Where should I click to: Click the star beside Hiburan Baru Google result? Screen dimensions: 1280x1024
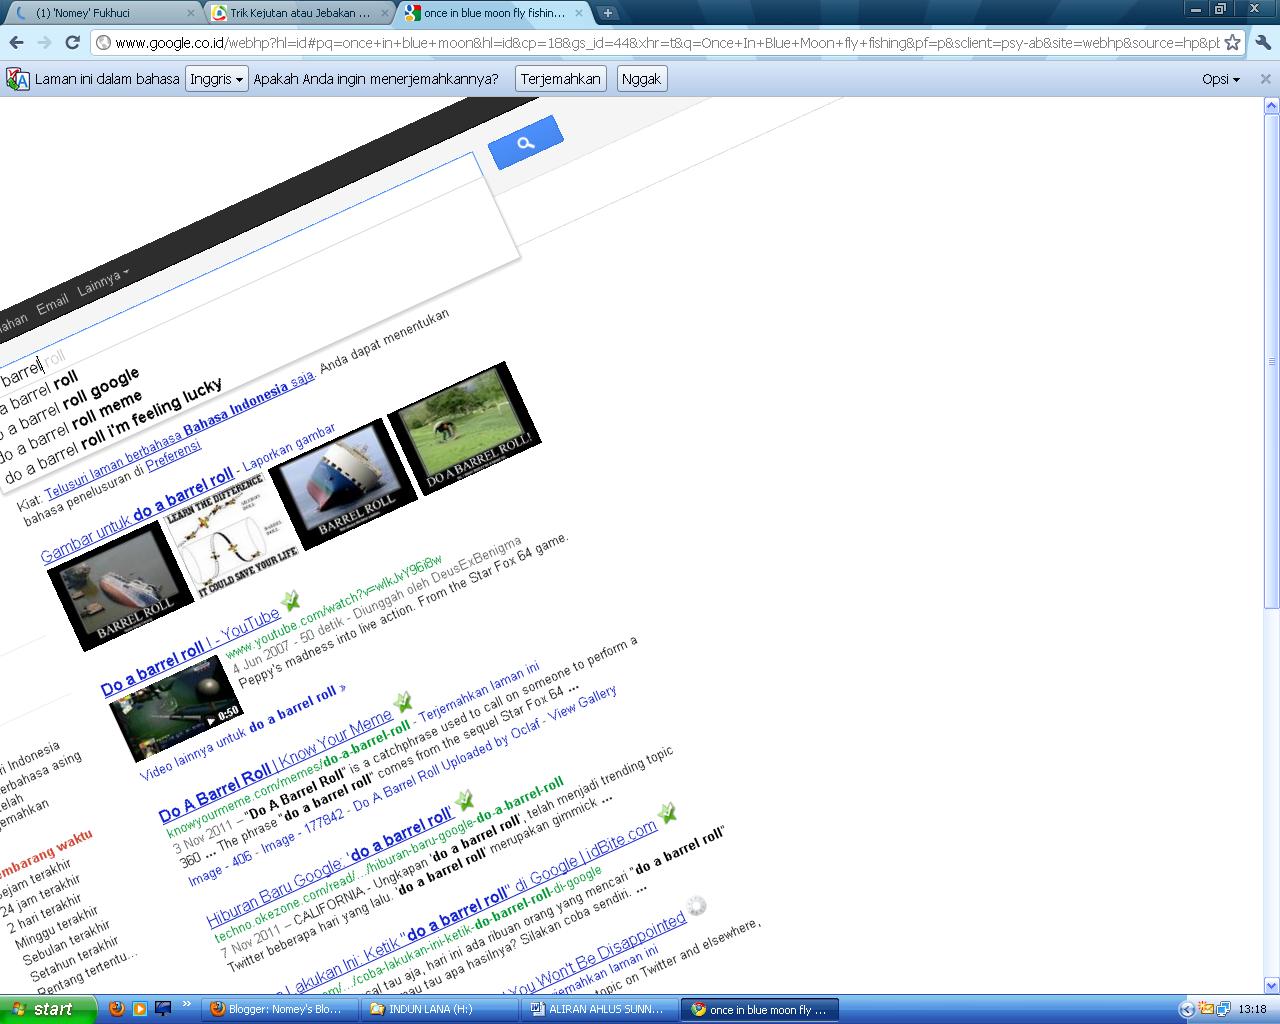pyautogui.click(x=464, y=800)
